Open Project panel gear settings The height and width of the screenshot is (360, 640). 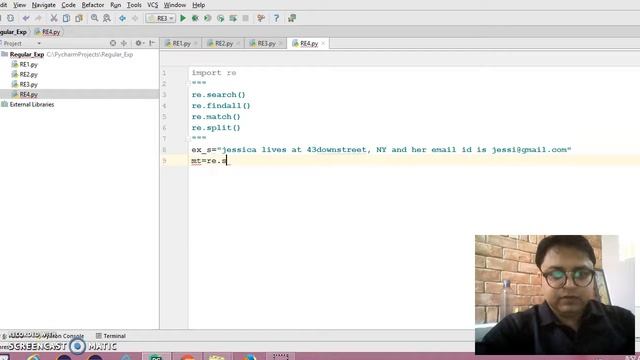pyautogui.click(x=139, y=43)
